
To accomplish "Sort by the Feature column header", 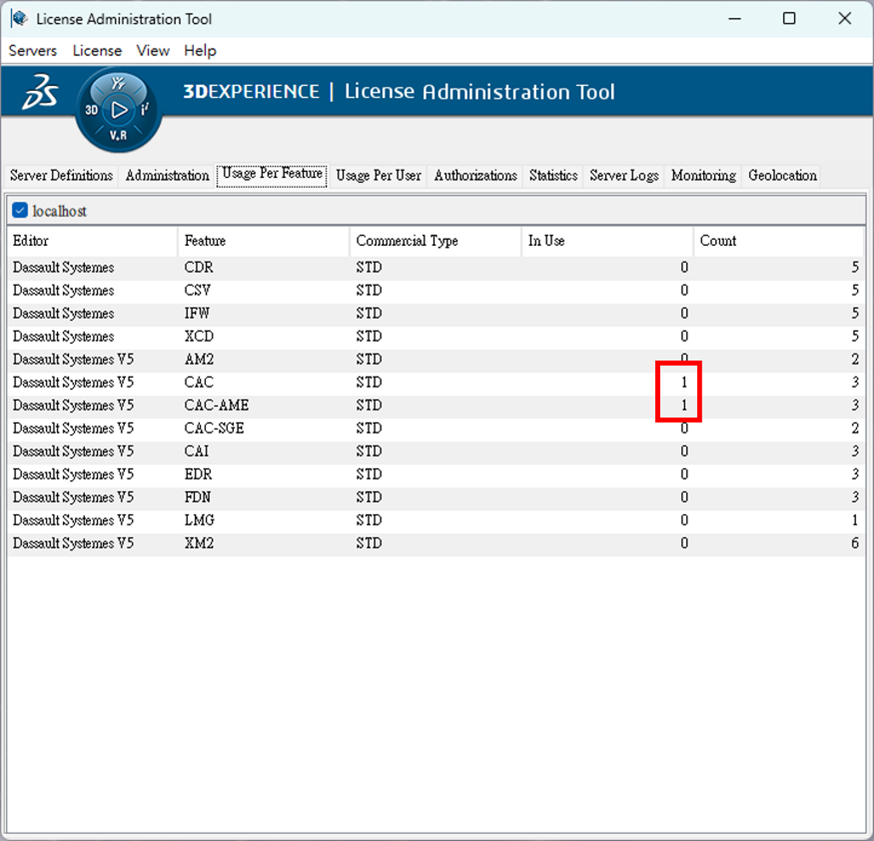I will pos(264,241).
